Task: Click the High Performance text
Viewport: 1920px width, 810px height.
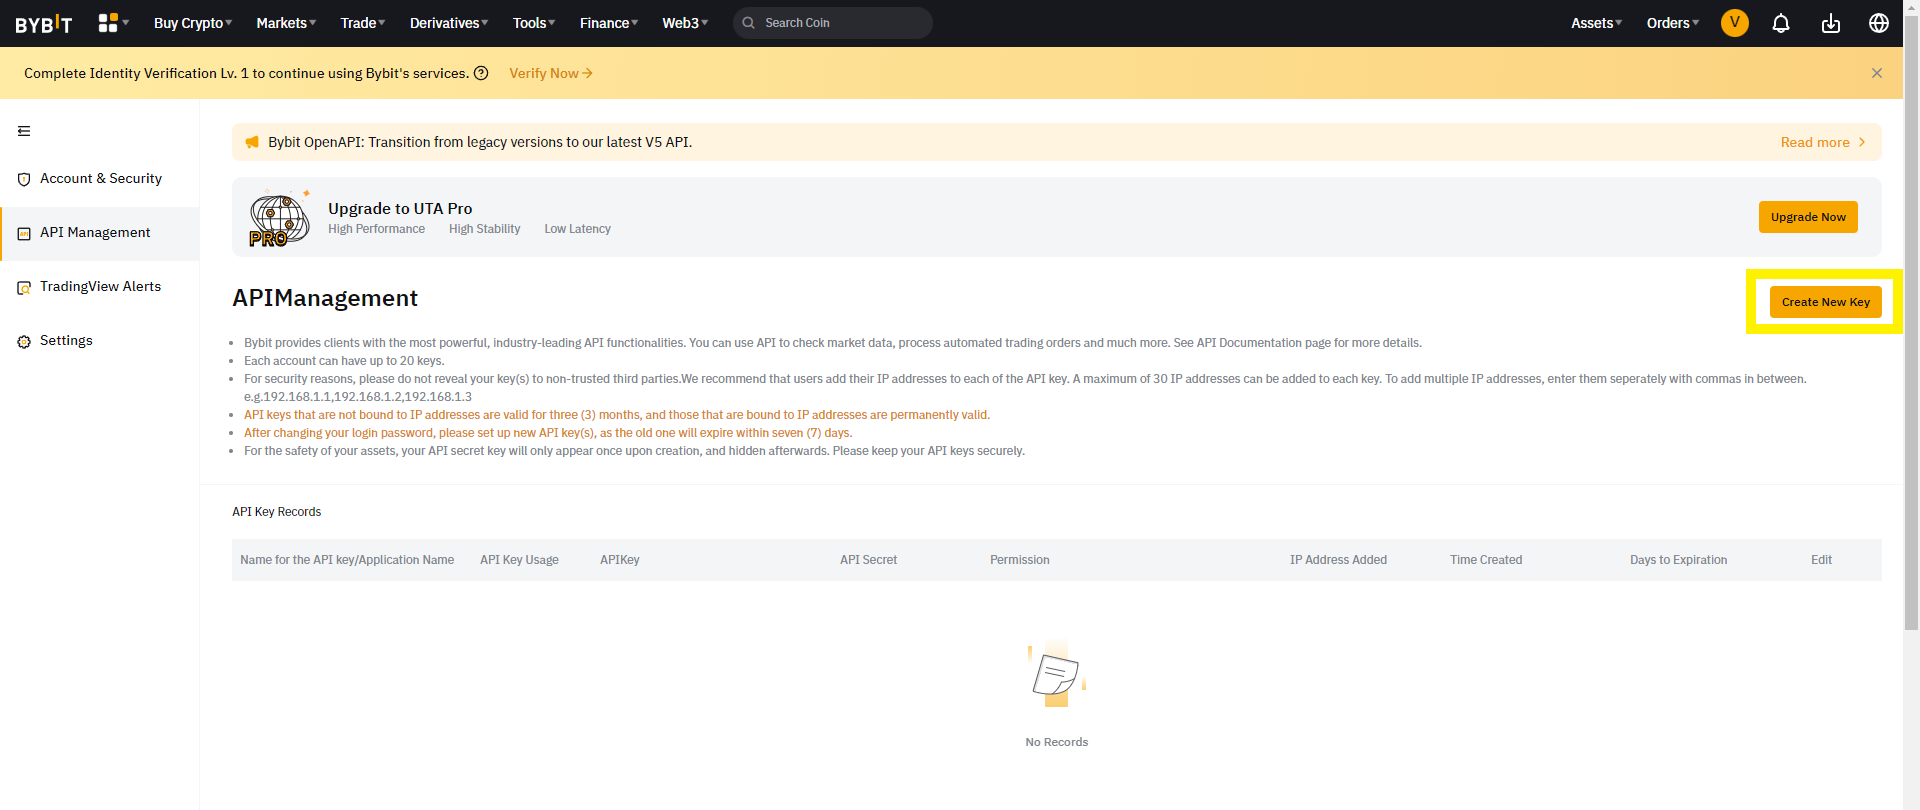Action: (376, 229)
